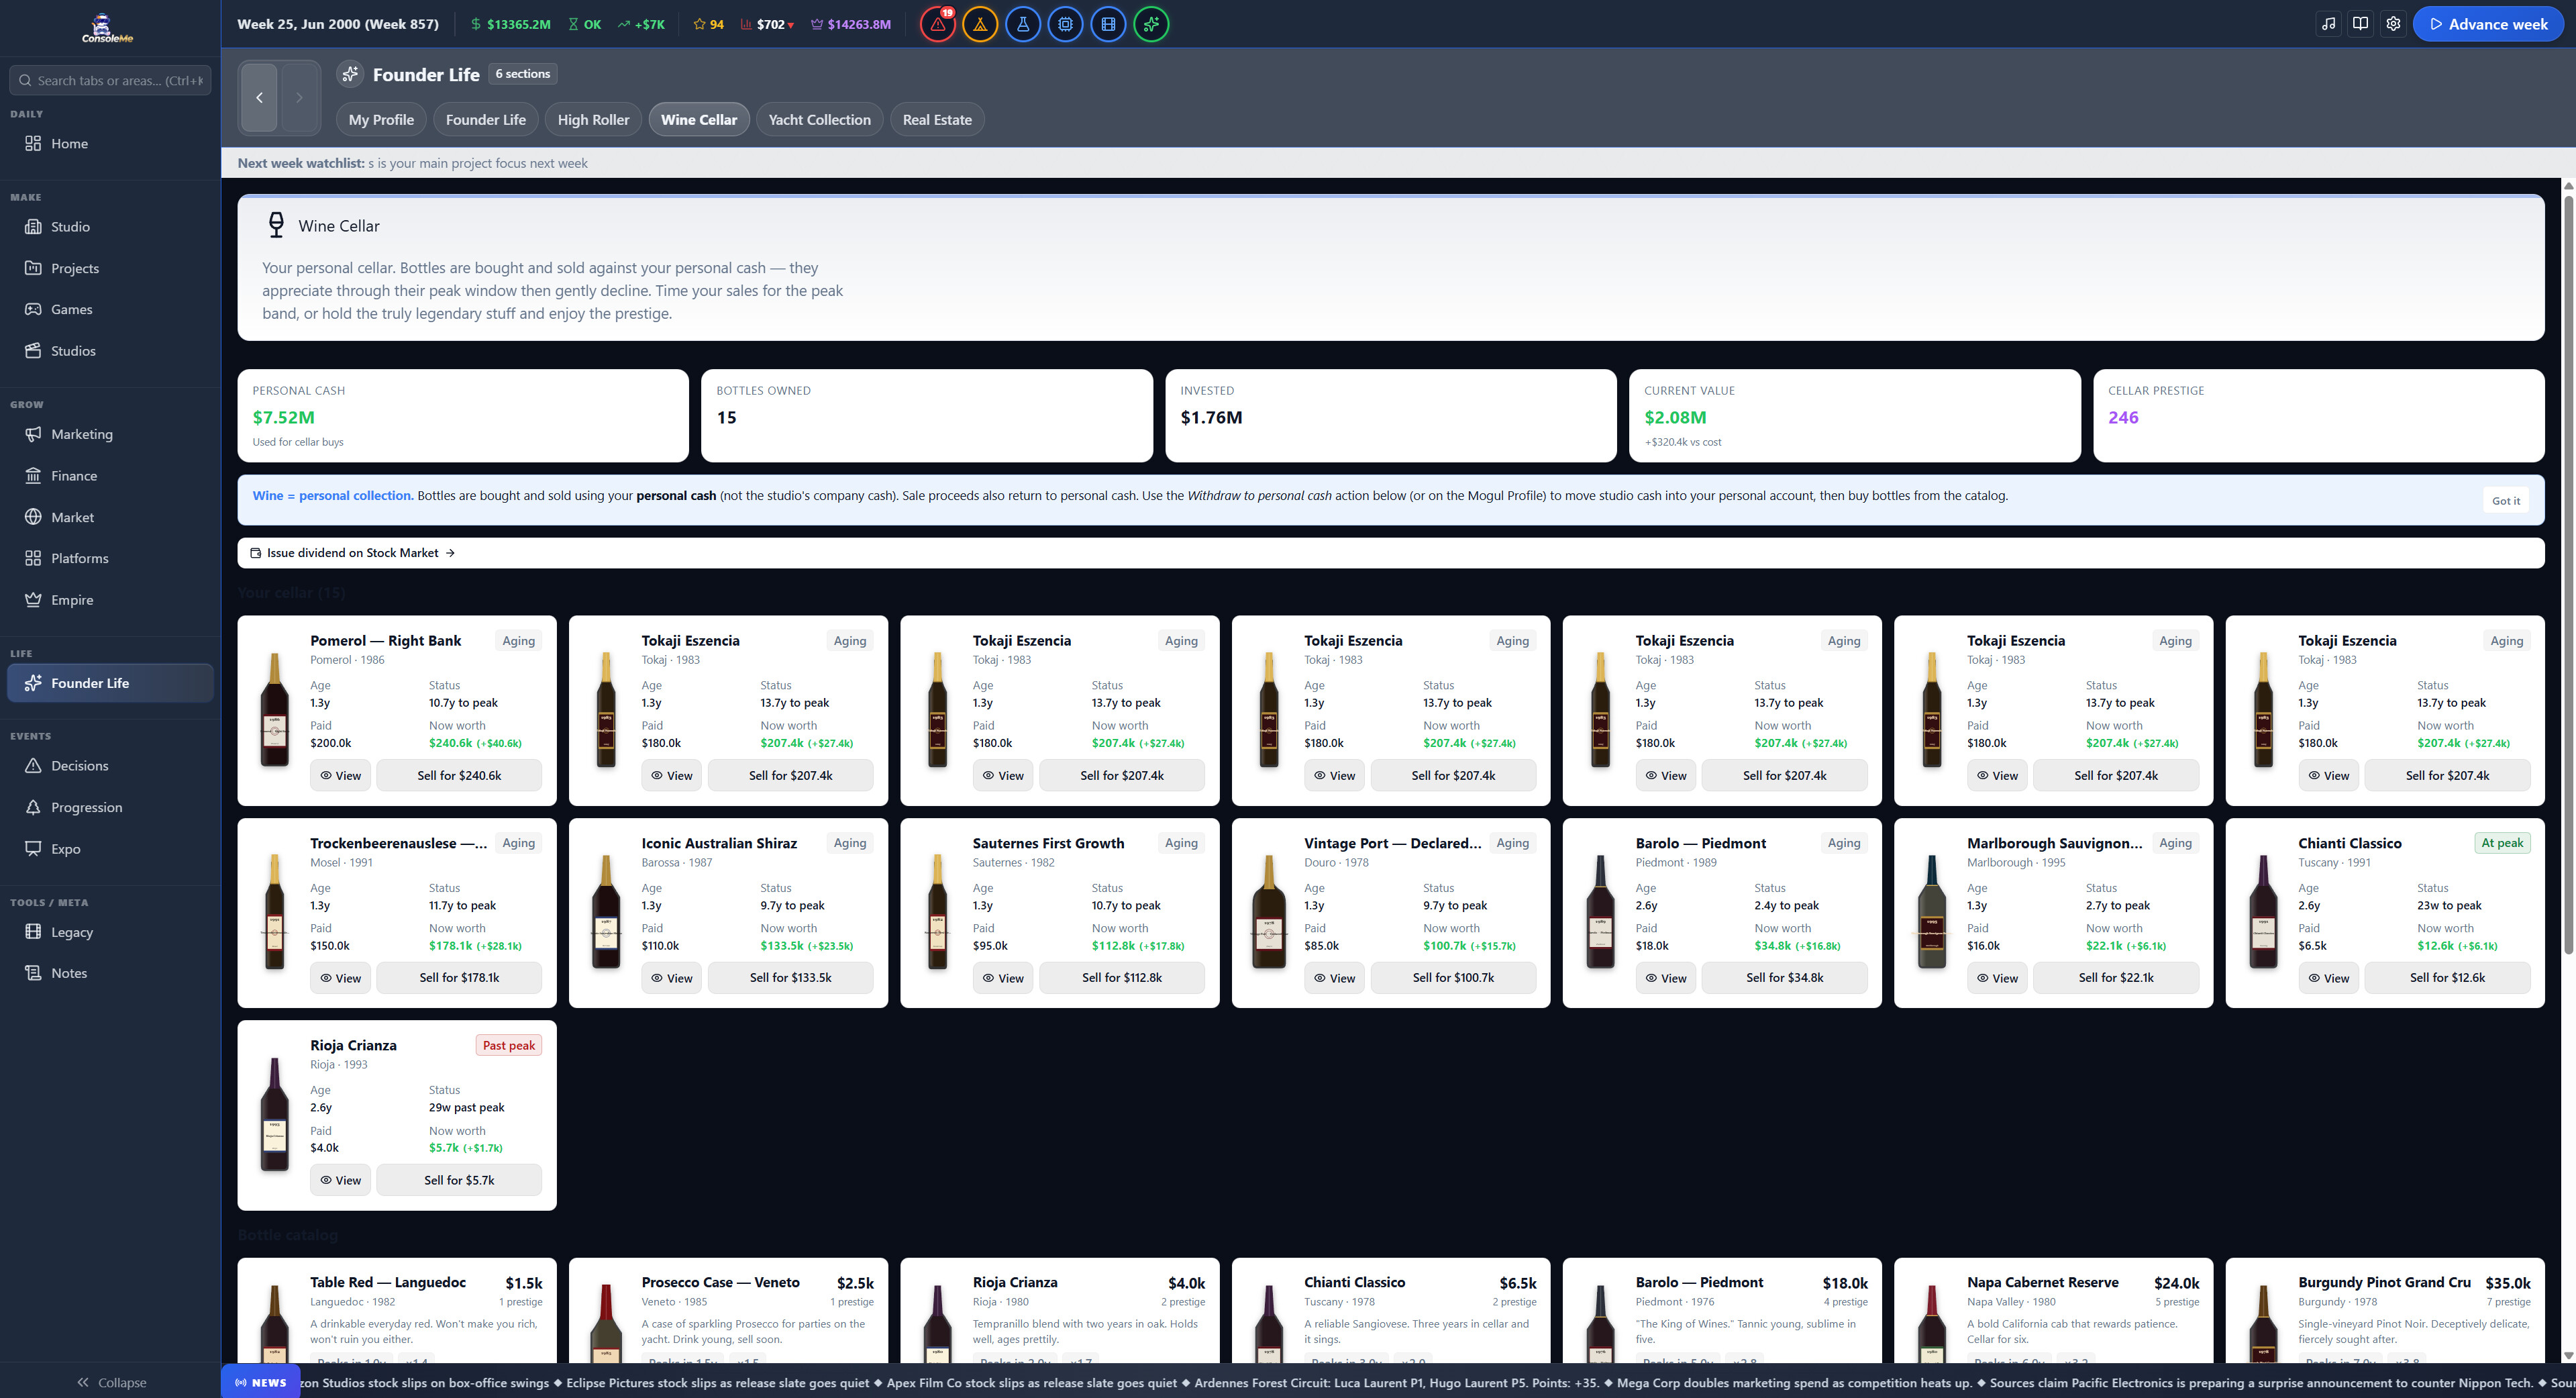Open Progression in the sidebar
This screenshot has height=1398, width=2576.
coord(110,807)
